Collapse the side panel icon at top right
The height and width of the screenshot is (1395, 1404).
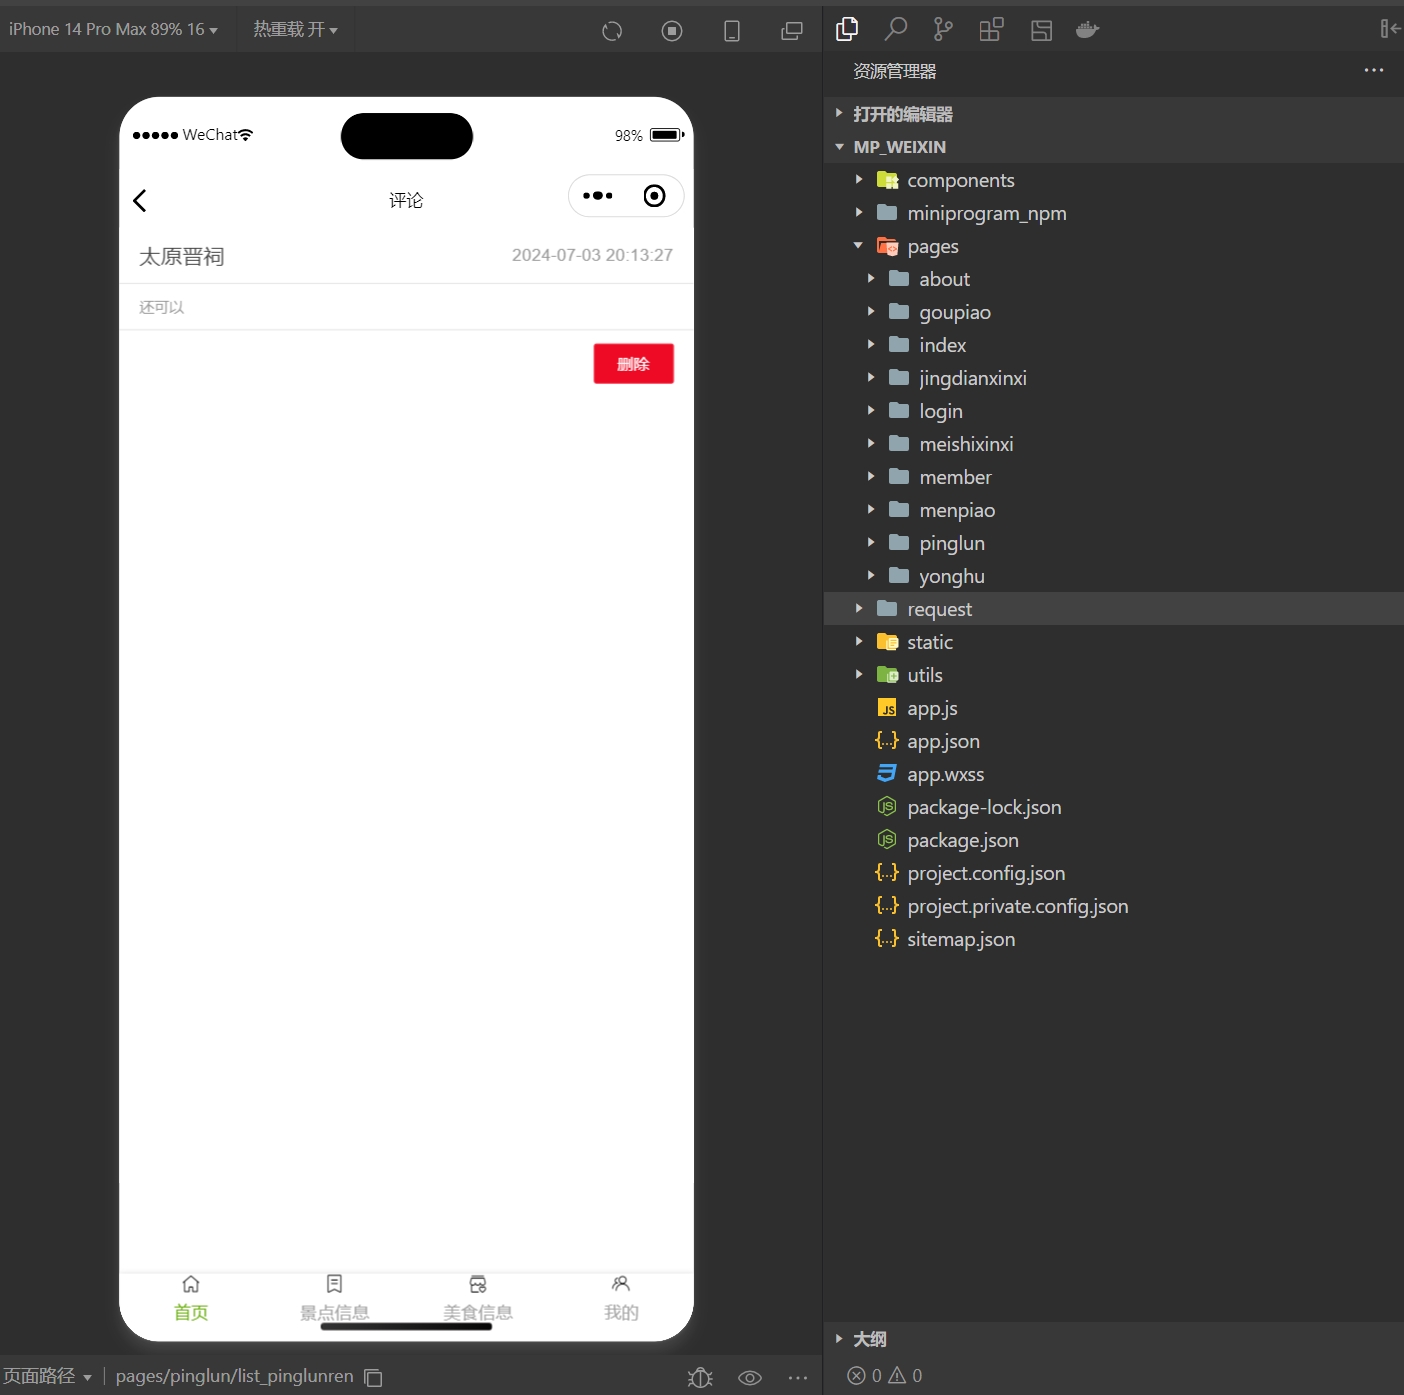click(x=1390, y=29)
